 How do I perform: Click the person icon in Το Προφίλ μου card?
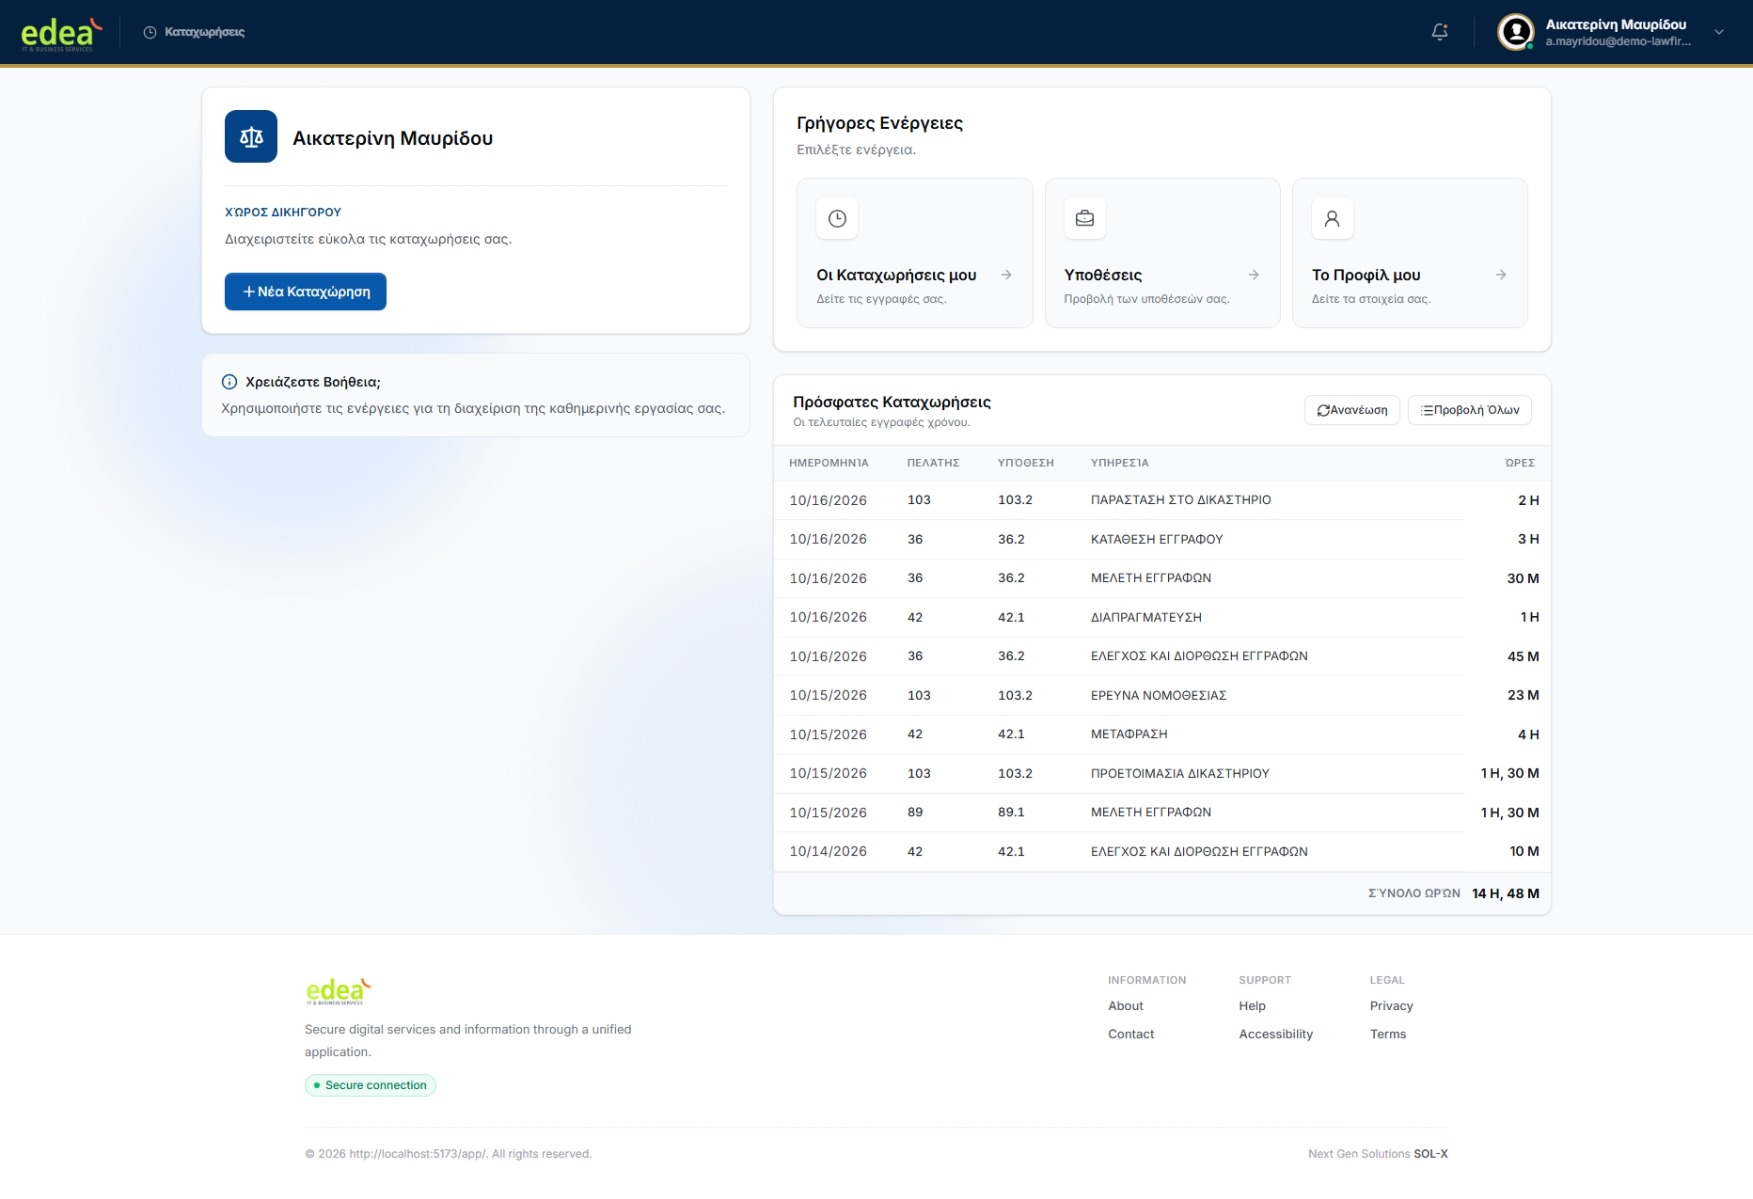click(1332, 219)
